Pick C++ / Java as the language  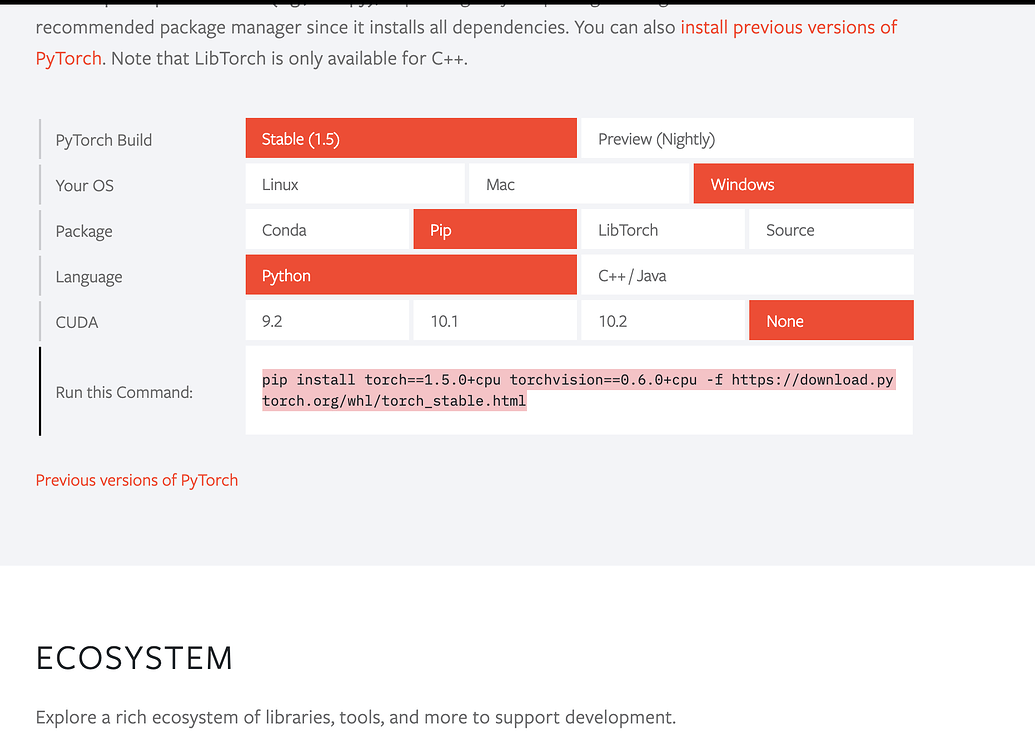tap(747, 275)
